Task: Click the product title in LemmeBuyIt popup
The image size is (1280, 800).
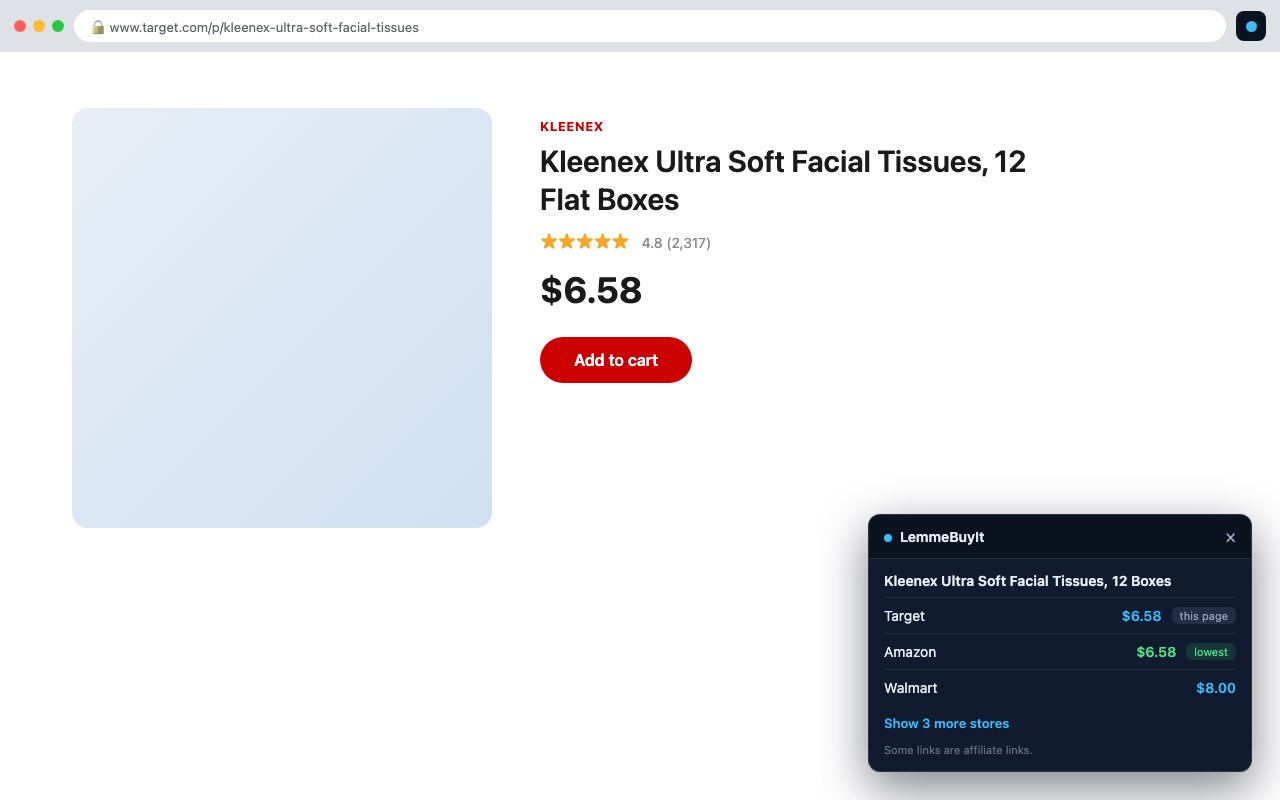Action: click(1027, 581)
